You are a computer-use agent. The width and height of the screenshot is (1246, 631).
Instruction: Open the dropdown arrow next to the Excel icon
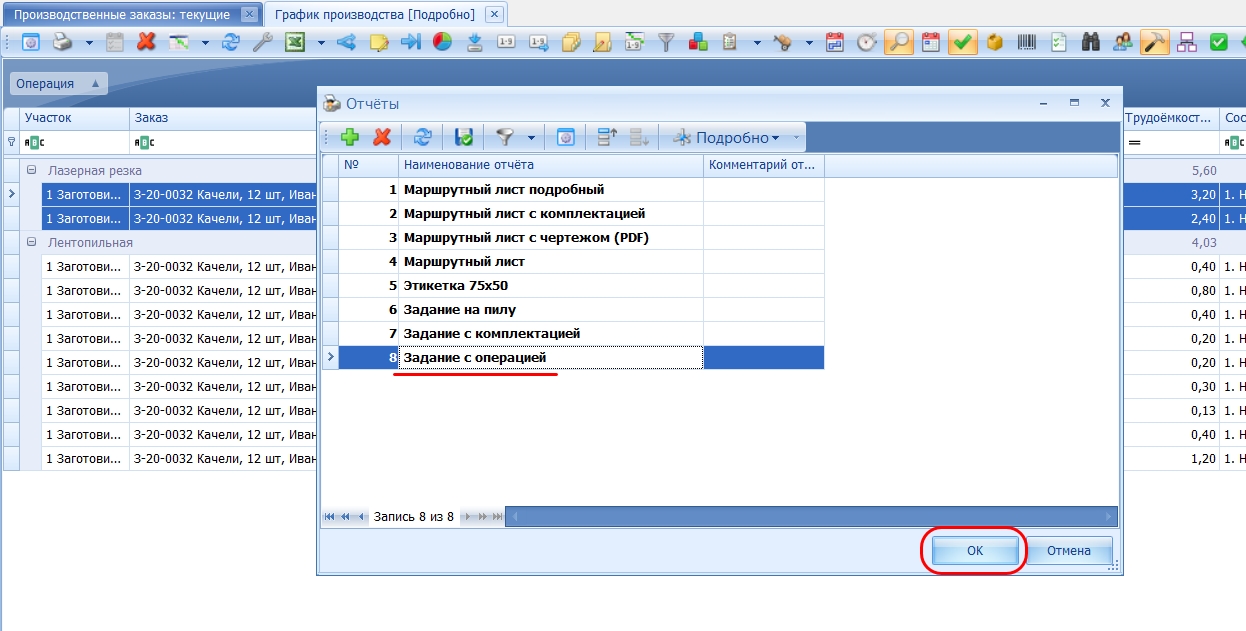click(321, 42)
